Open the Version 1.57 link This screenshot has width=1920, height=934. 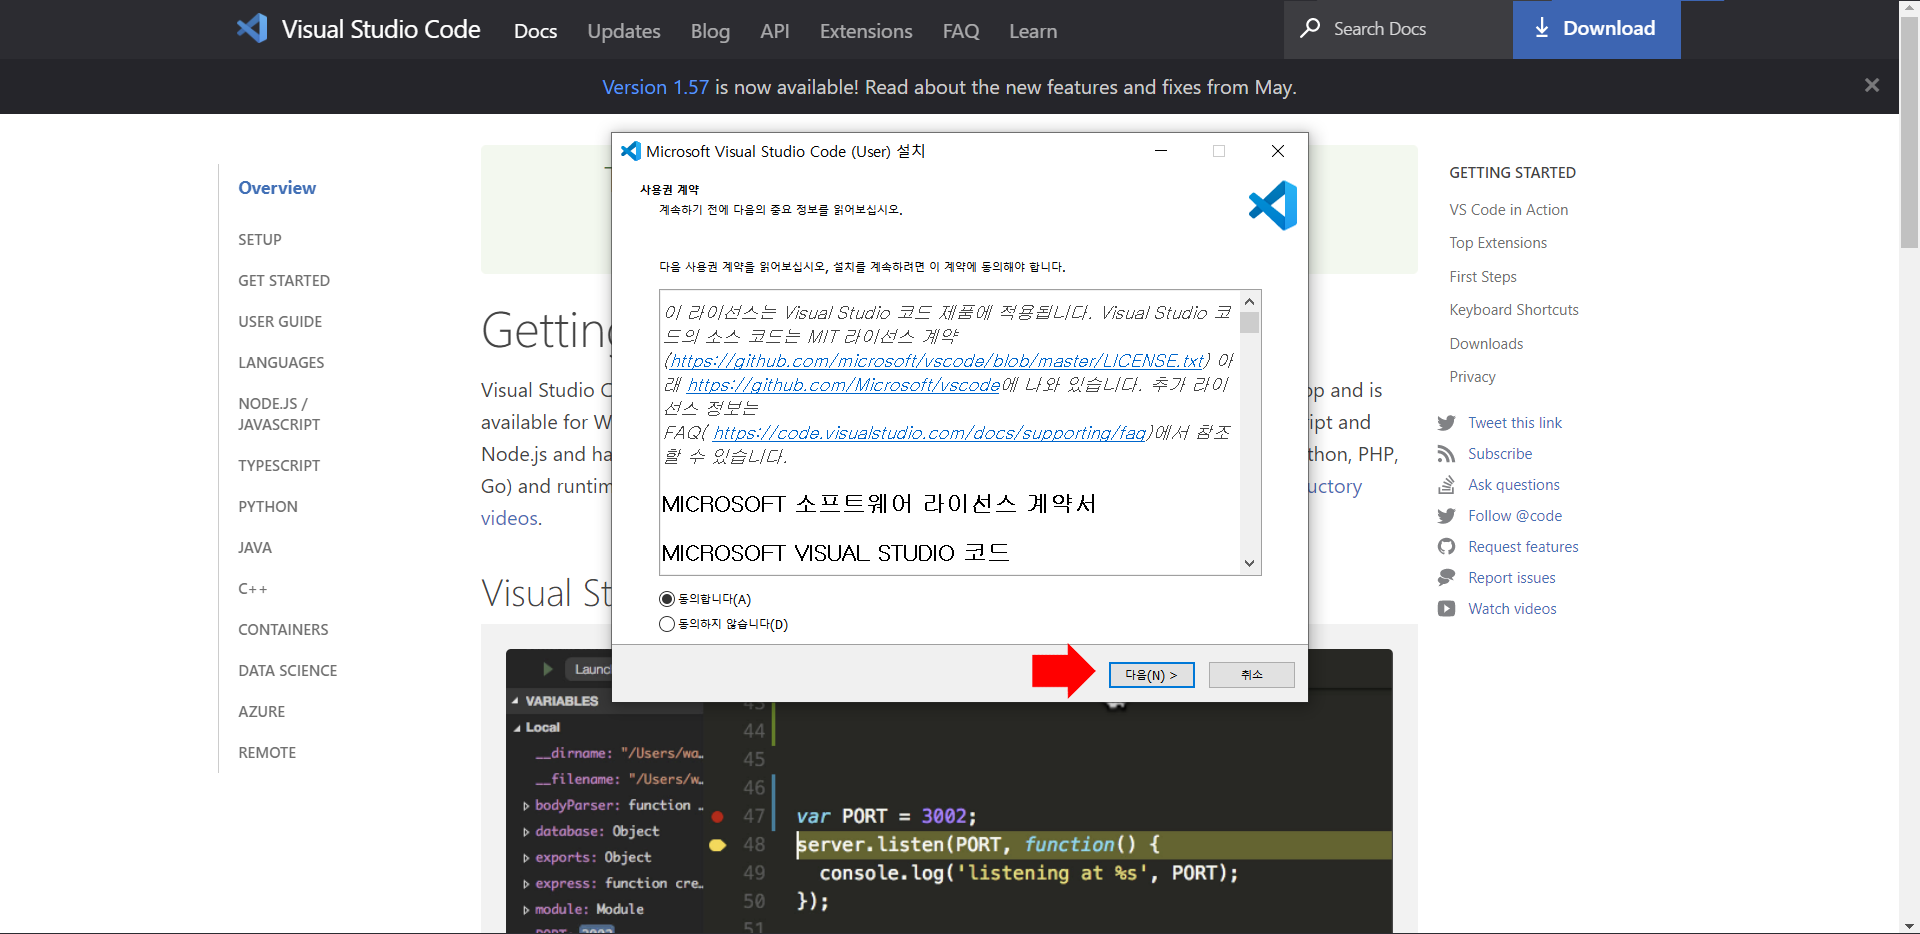point(655,87)
